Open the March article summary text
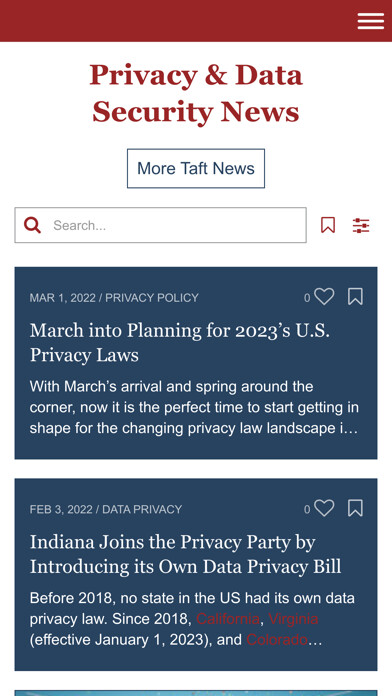The height and width of the screenshot is (696, 392). 194,407
